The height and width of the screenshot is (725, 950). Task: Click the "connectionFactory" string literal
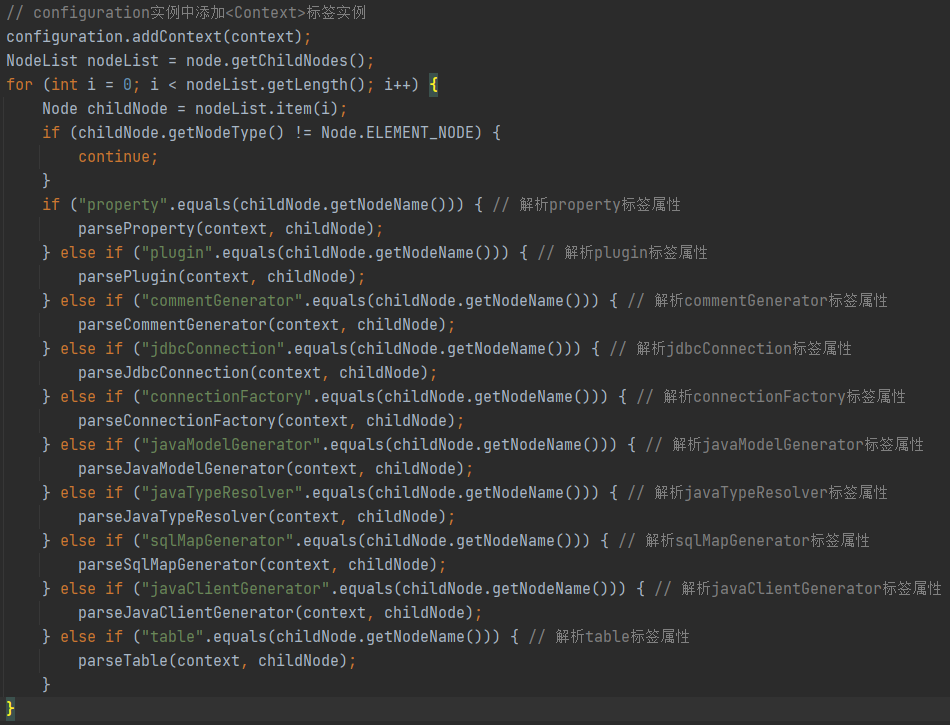[226, 397]
